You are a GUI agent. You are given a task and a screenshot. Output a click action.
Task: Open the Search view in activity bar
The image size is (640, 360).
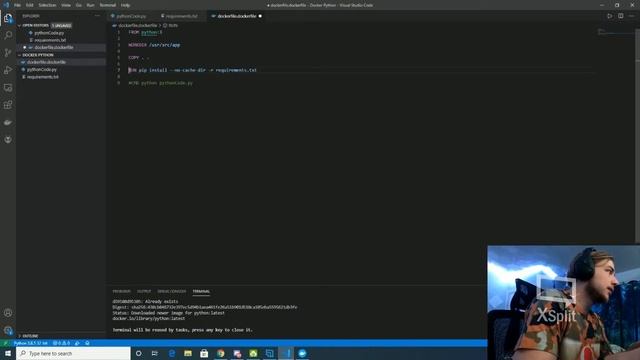(8, 36)
